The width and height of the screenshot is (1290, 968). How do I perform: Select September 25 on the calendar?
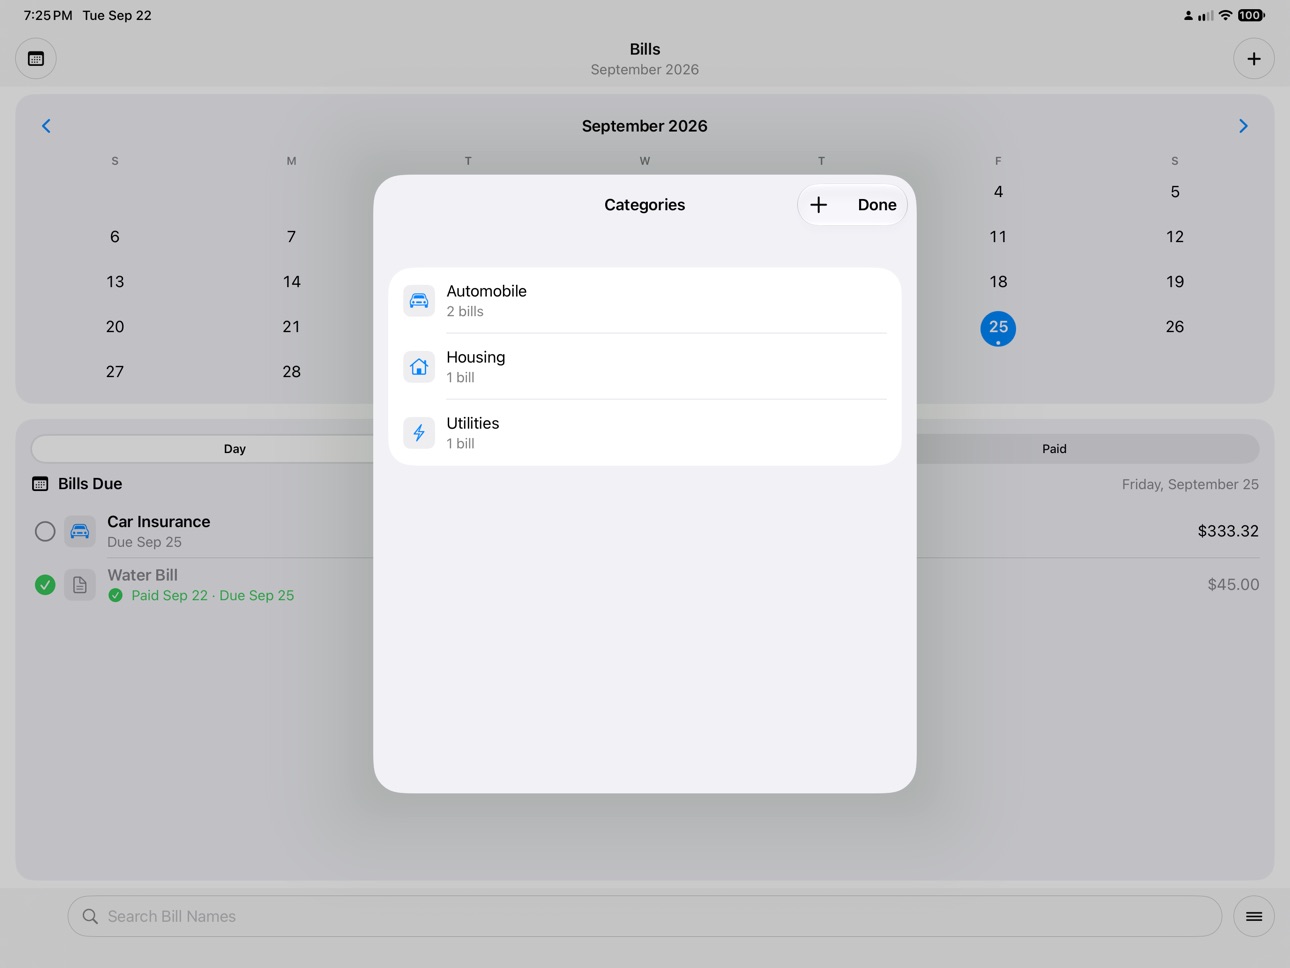pyautogui.click(x=998, y=328)
